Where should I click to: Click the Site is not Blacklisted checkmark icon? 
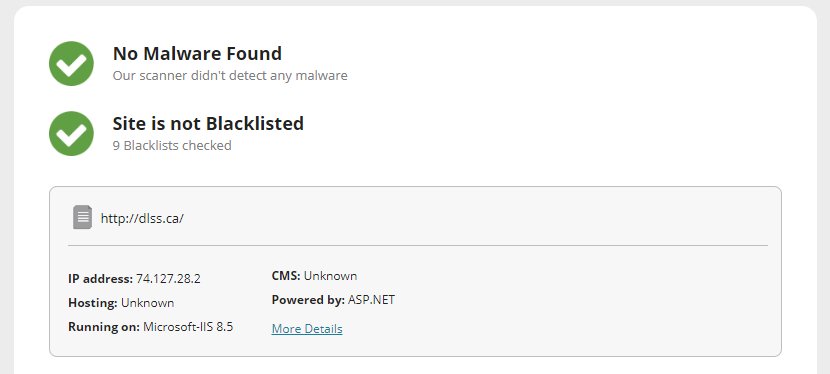[71, 133]
